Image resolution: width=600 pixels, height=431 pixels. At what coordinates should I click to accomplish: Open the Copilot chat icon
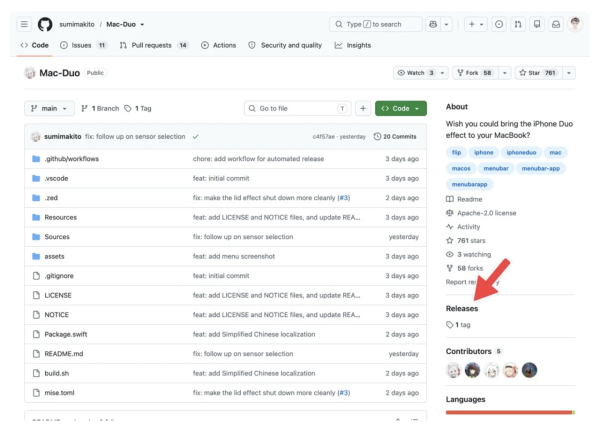point(433,24)
